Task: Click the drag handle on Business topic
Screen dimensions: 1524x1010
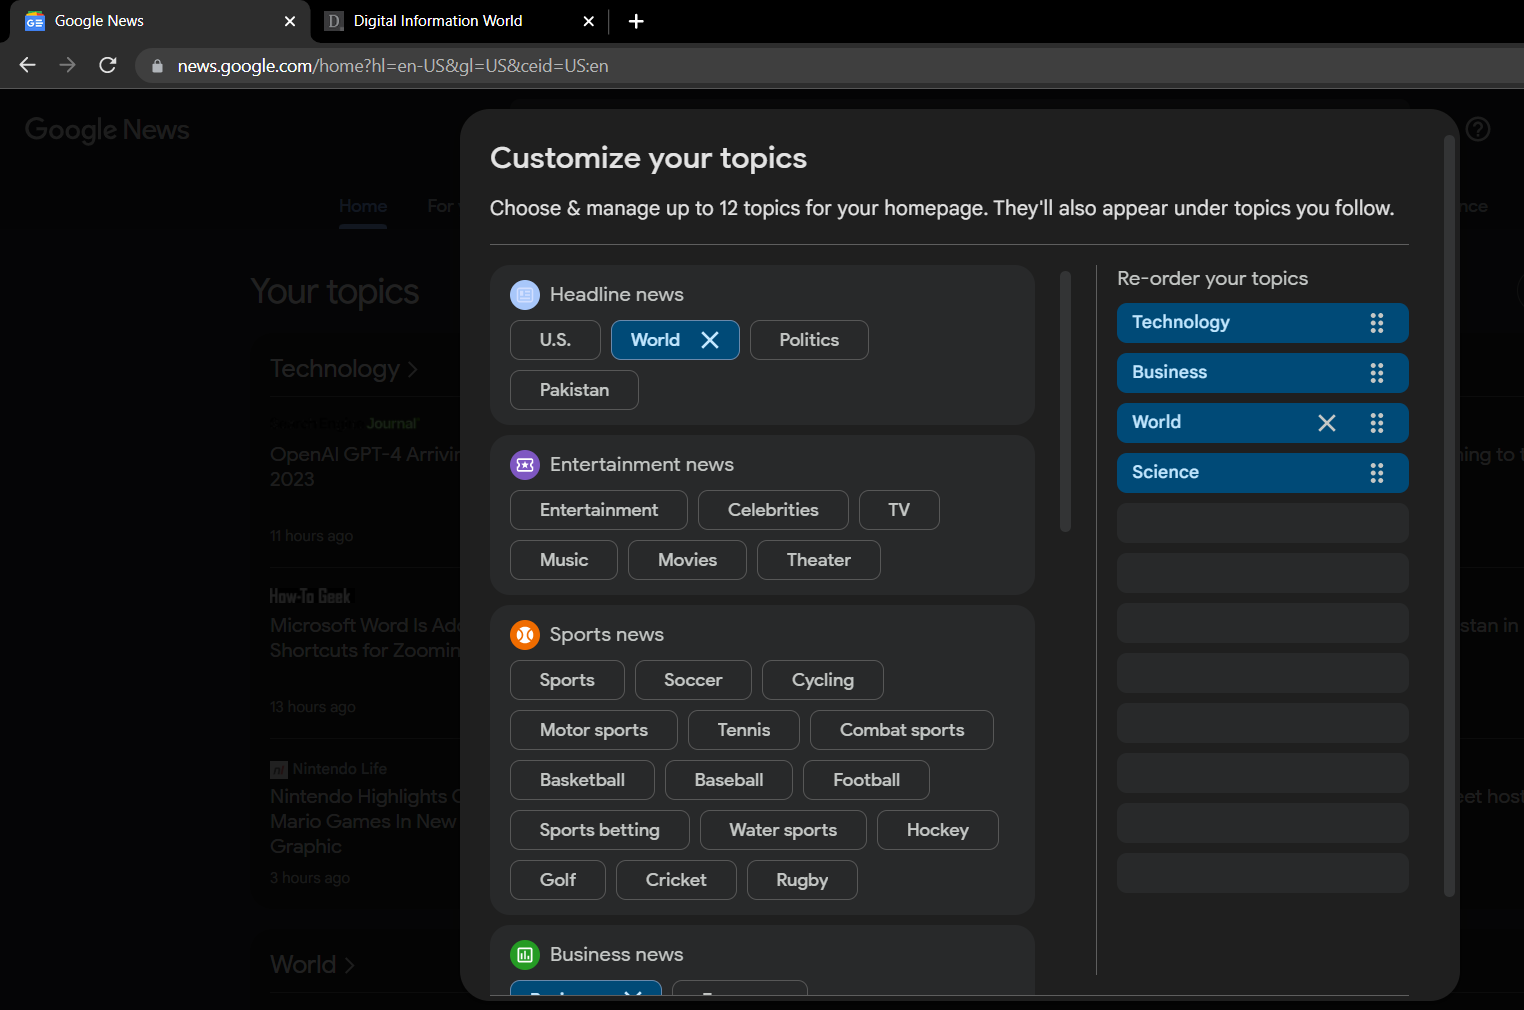Action: pyautogui.click(x=1377, y=373)
